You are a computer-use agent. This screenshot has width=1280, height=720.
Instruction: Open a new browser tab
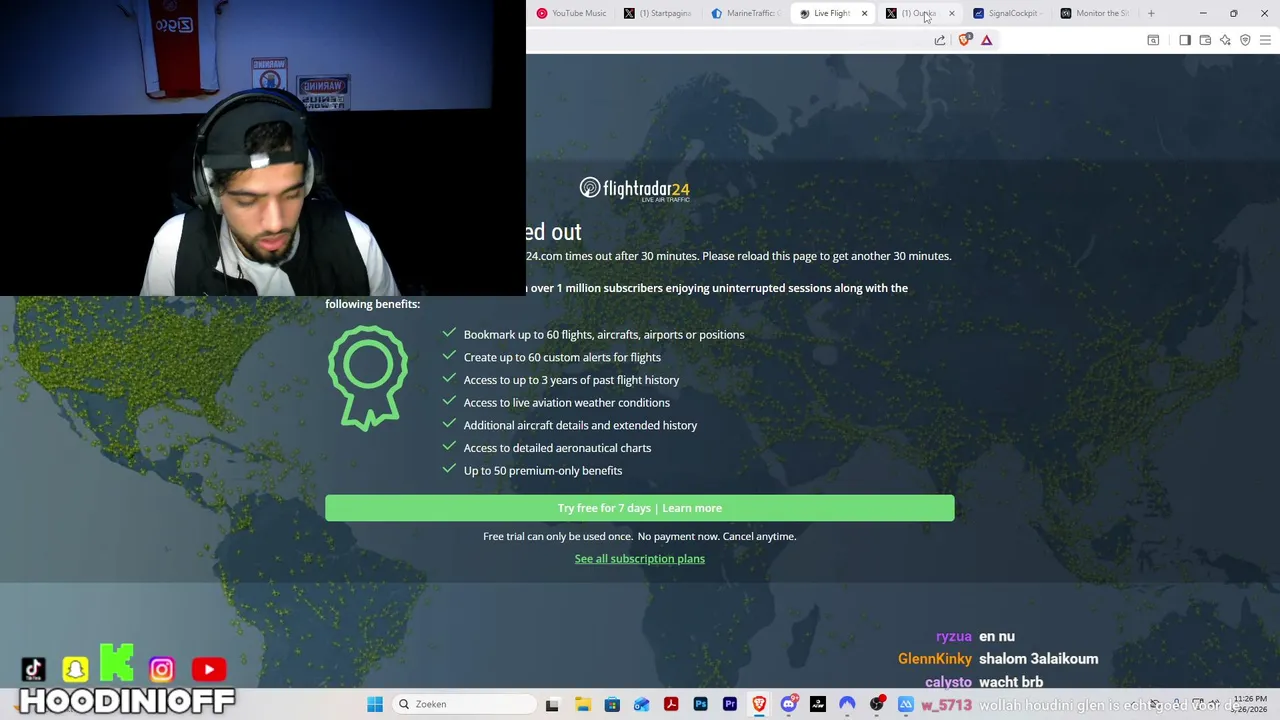[x=1151, y=13]
